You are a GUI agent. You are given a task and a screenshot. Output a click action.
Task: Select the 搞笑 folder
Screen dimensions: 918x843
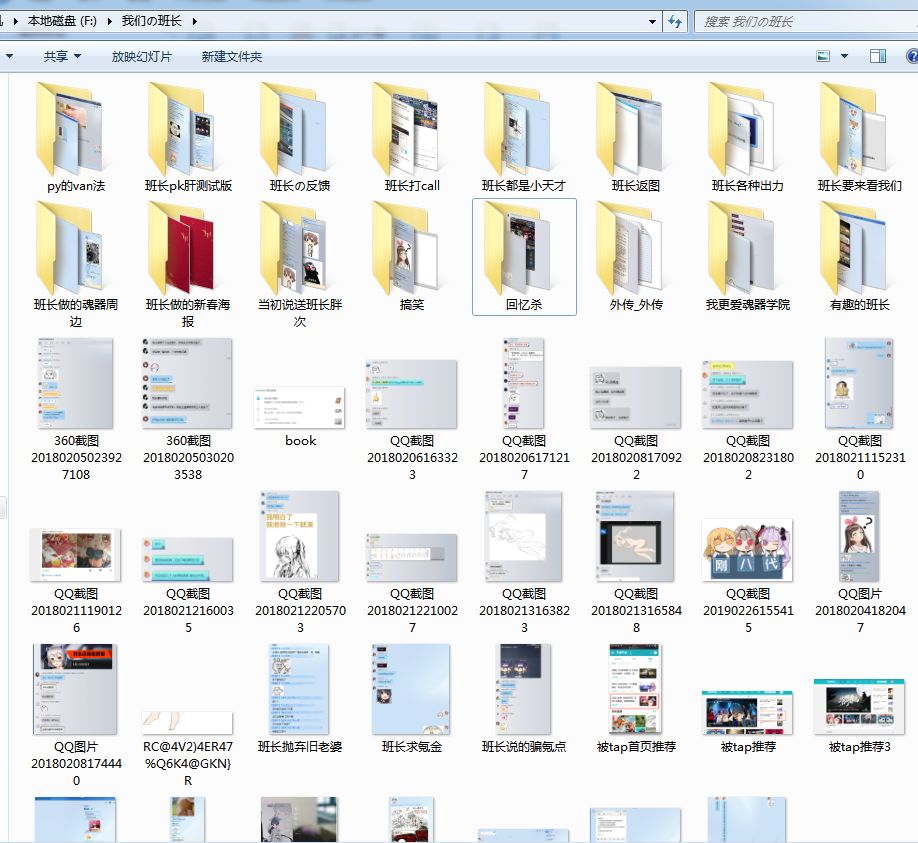pos(412,256)
